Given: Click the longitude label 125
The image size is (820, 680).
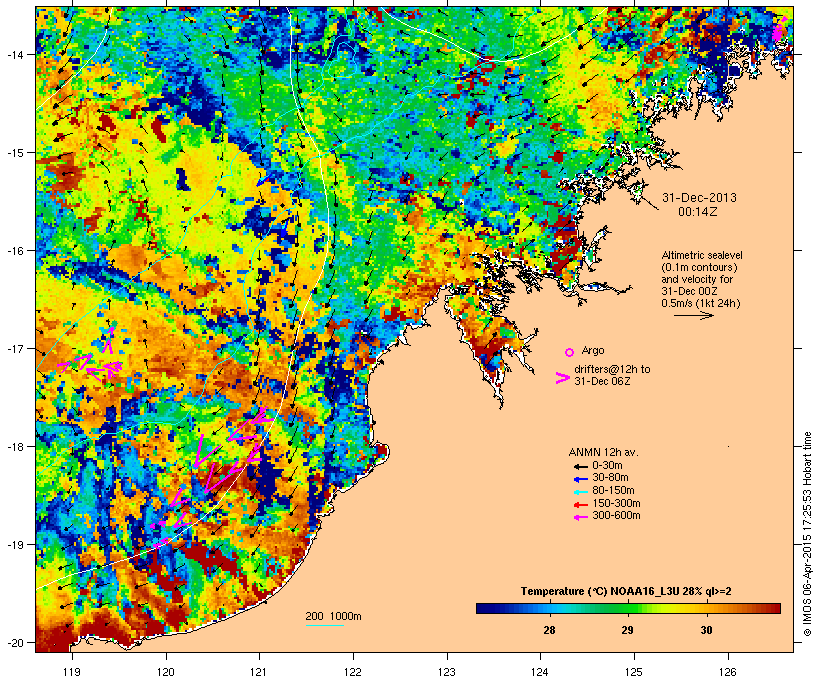Looking at the screenshot, I should point(634,672).
